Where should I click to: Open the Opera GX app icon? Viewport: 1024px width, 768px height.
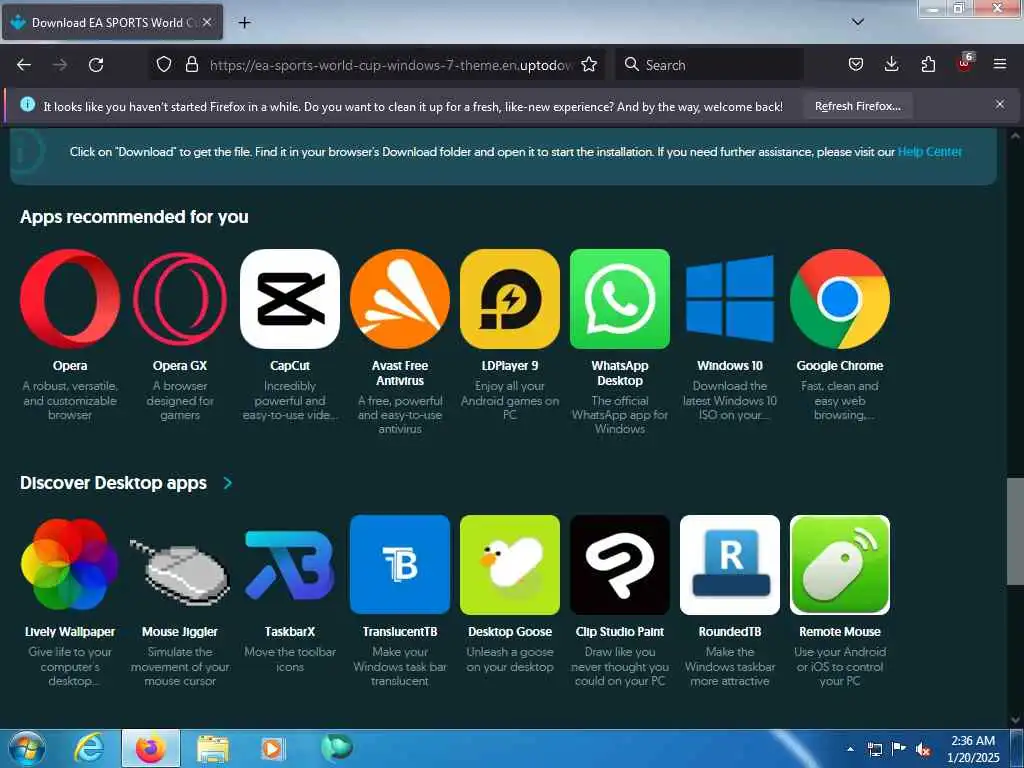(180, 298)
